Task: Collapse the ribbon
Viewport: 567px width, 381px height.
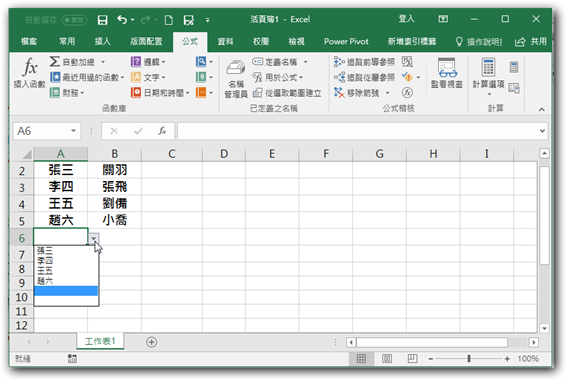Action: coord(541,109)
